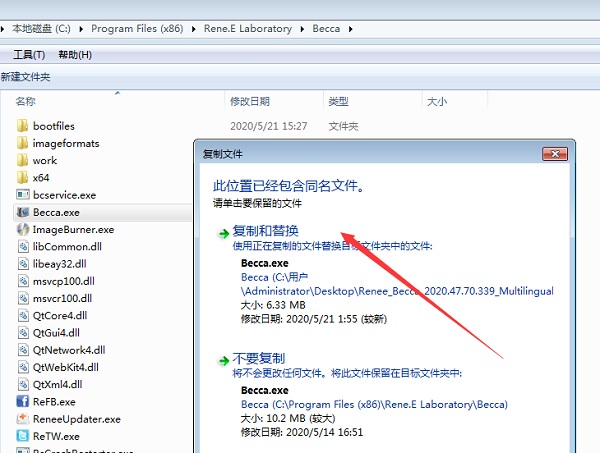Select the ReneeUpdater.exe file name
The height and width of the screenshot is (453, 600).
(x=77, y=419)
